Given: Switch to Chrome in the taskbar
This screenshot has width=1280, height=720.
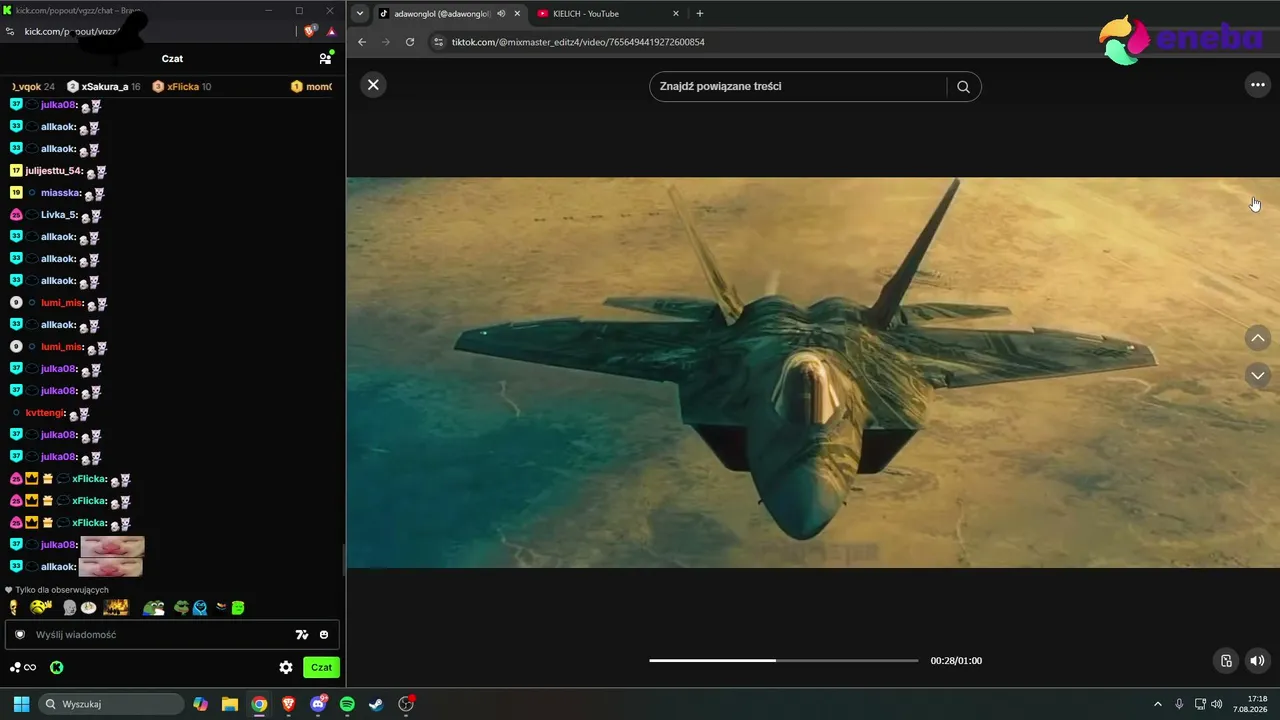Looking at the screenshot, I should 259,704.
